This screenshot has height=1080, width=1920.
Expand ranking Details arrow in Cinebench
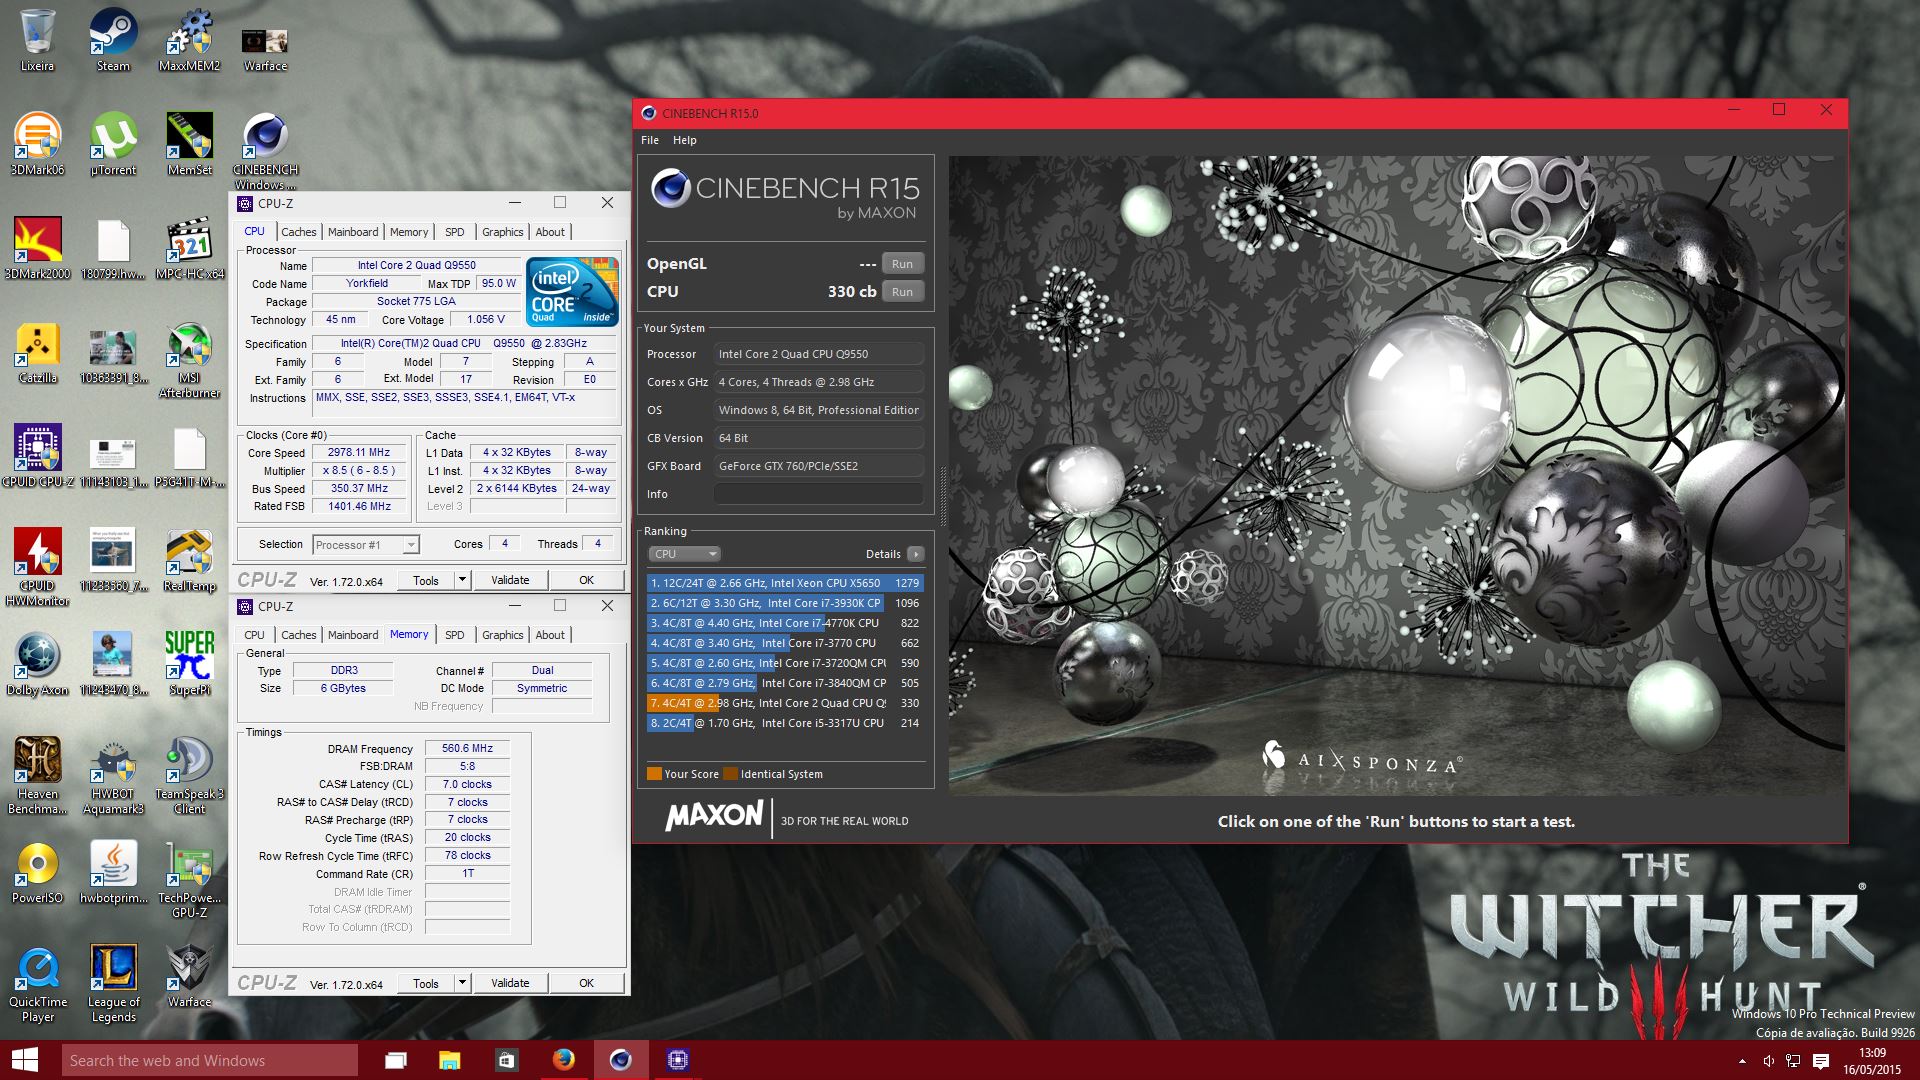point(915,554)
